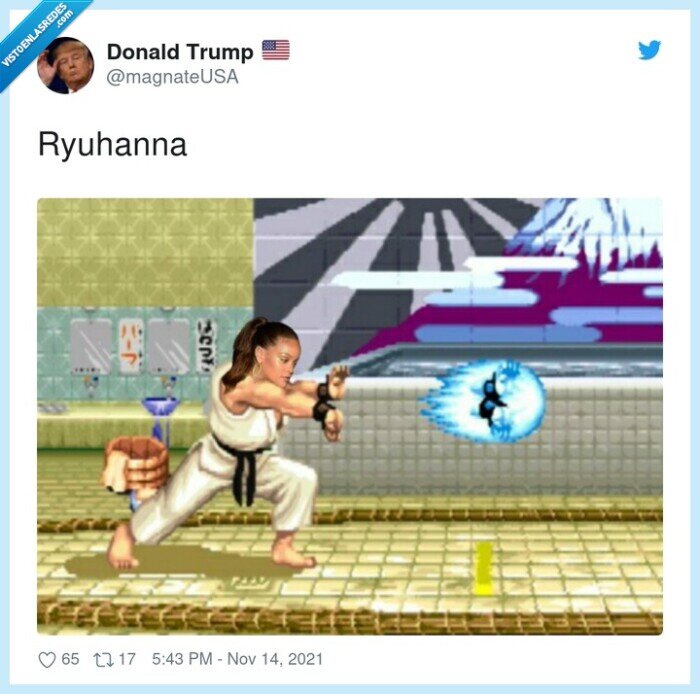700x694 pixels.
Task: Retweet using the arrows icon
Action: [103, 660]
